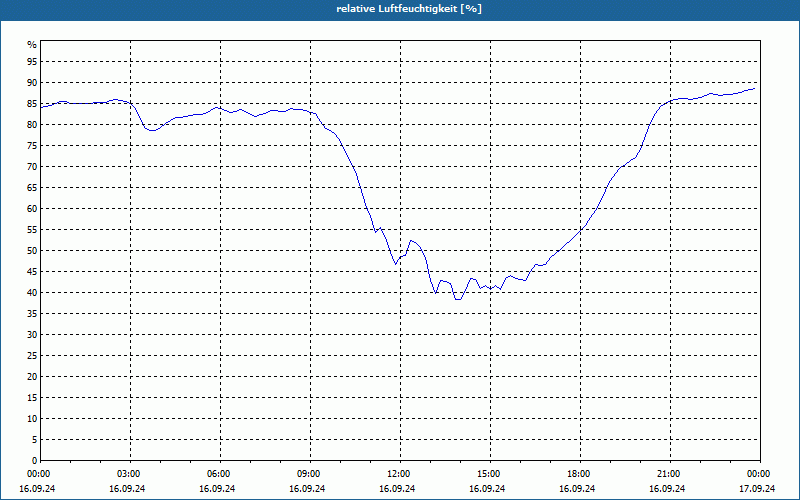800x500 pixels.
Task: Click the y-axis value 60
Action: pos(32,209)
